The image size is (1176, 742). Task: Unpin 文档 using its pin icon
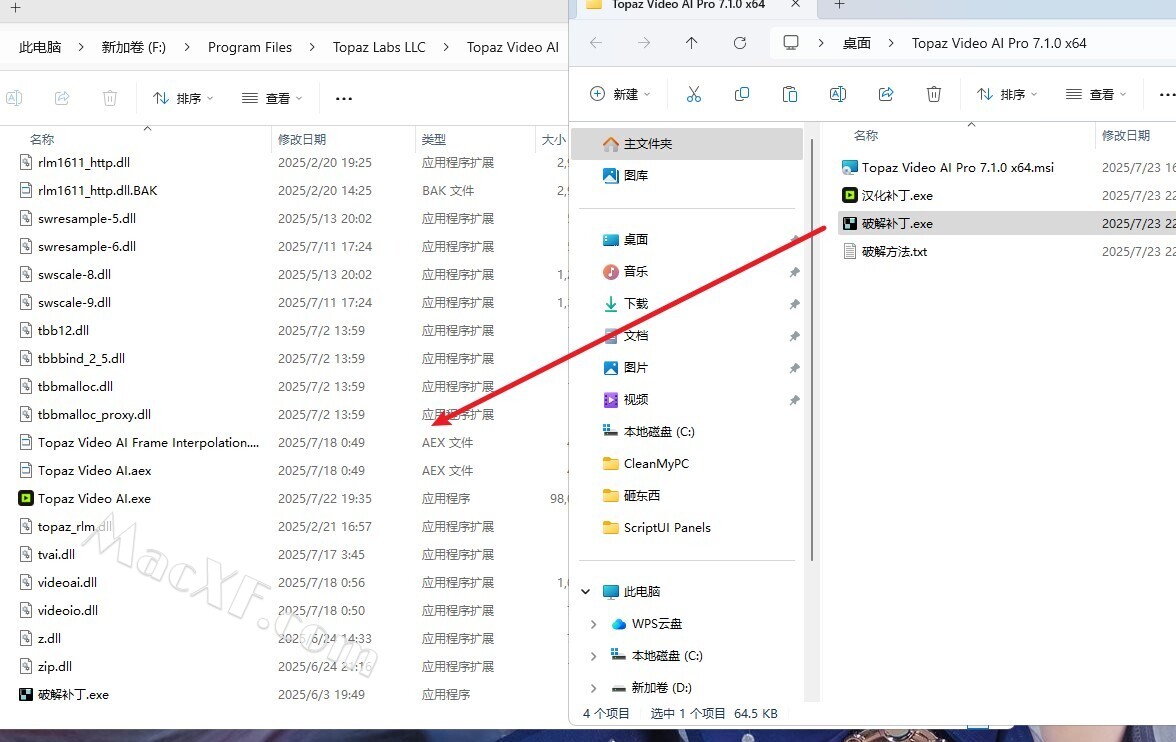794,336
